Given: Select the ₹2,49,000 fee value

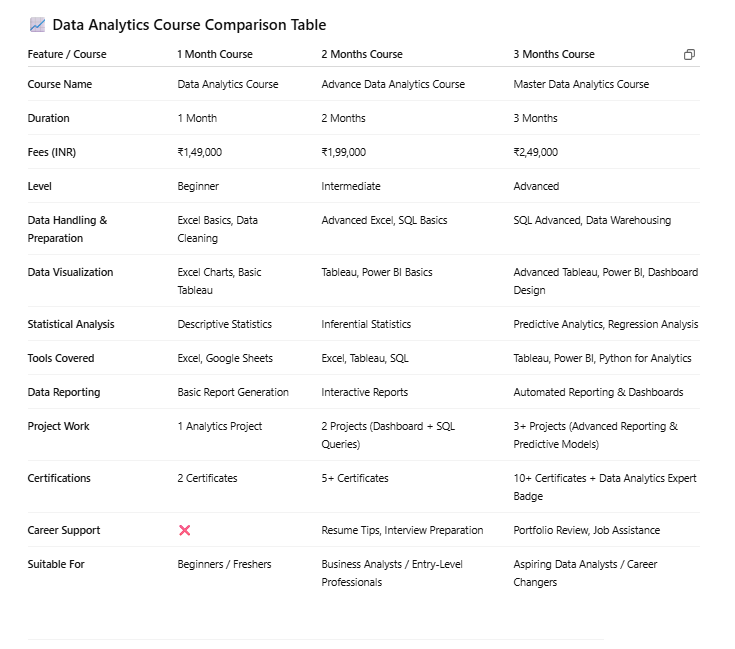Looking at the screenshot, I should [535, 152].
